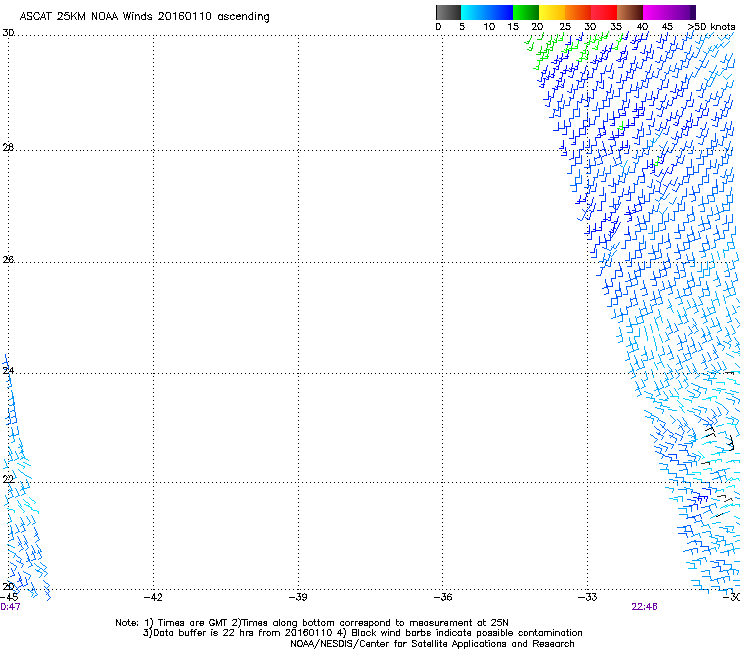Screen dimensions: 740x650
Task: Click the purple swath time '22:46'
Action: [x=644, y=607]
